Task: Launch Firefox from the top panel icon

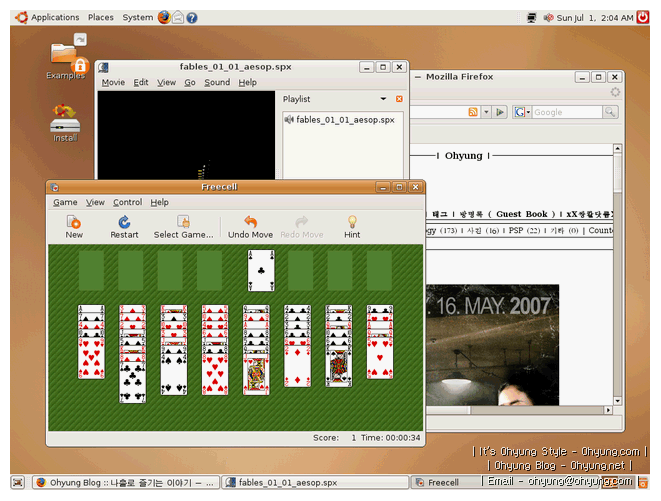Action: pyautogui.click(x=164, y=17)
